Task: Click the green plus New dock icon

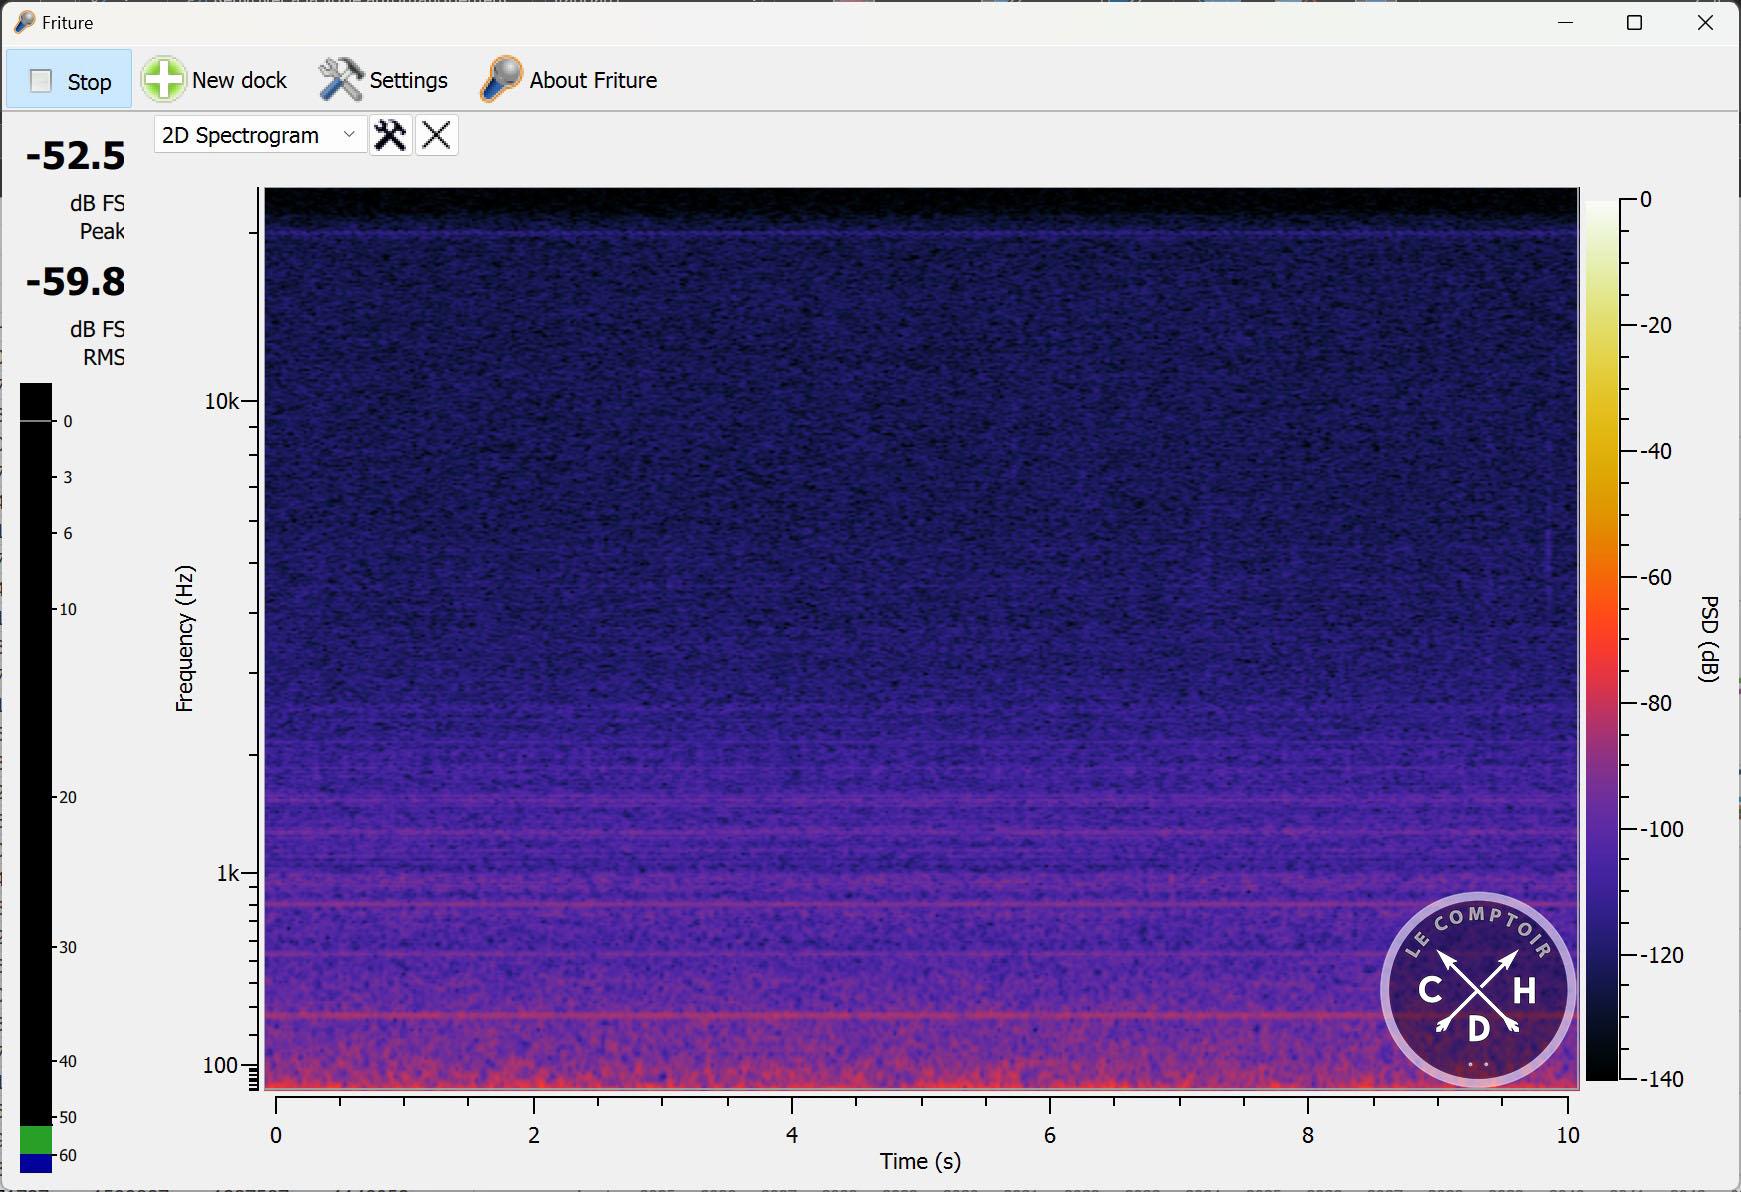Action: pyautogui.click(x=163, y=80)
